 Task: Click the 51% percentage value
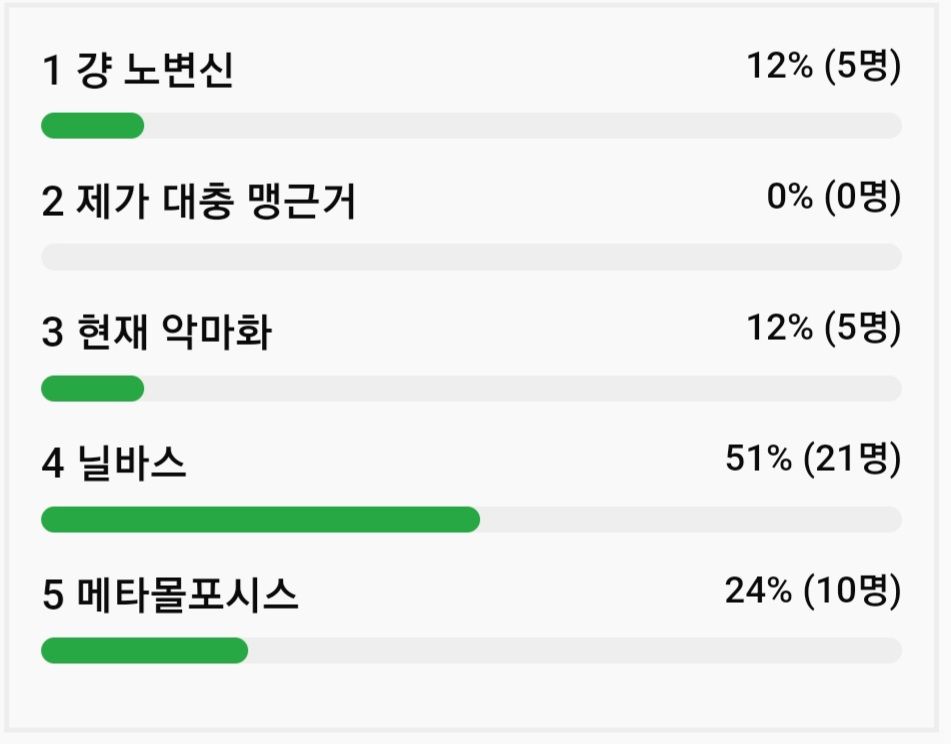[x=758, y=460]
